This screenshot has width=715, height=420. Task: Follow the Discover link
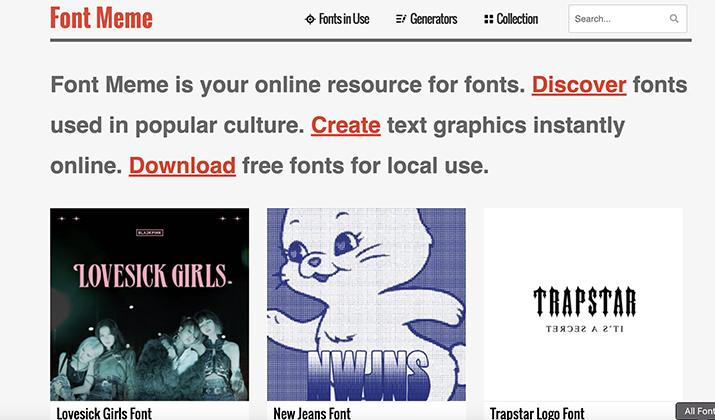tap(579, 85)
